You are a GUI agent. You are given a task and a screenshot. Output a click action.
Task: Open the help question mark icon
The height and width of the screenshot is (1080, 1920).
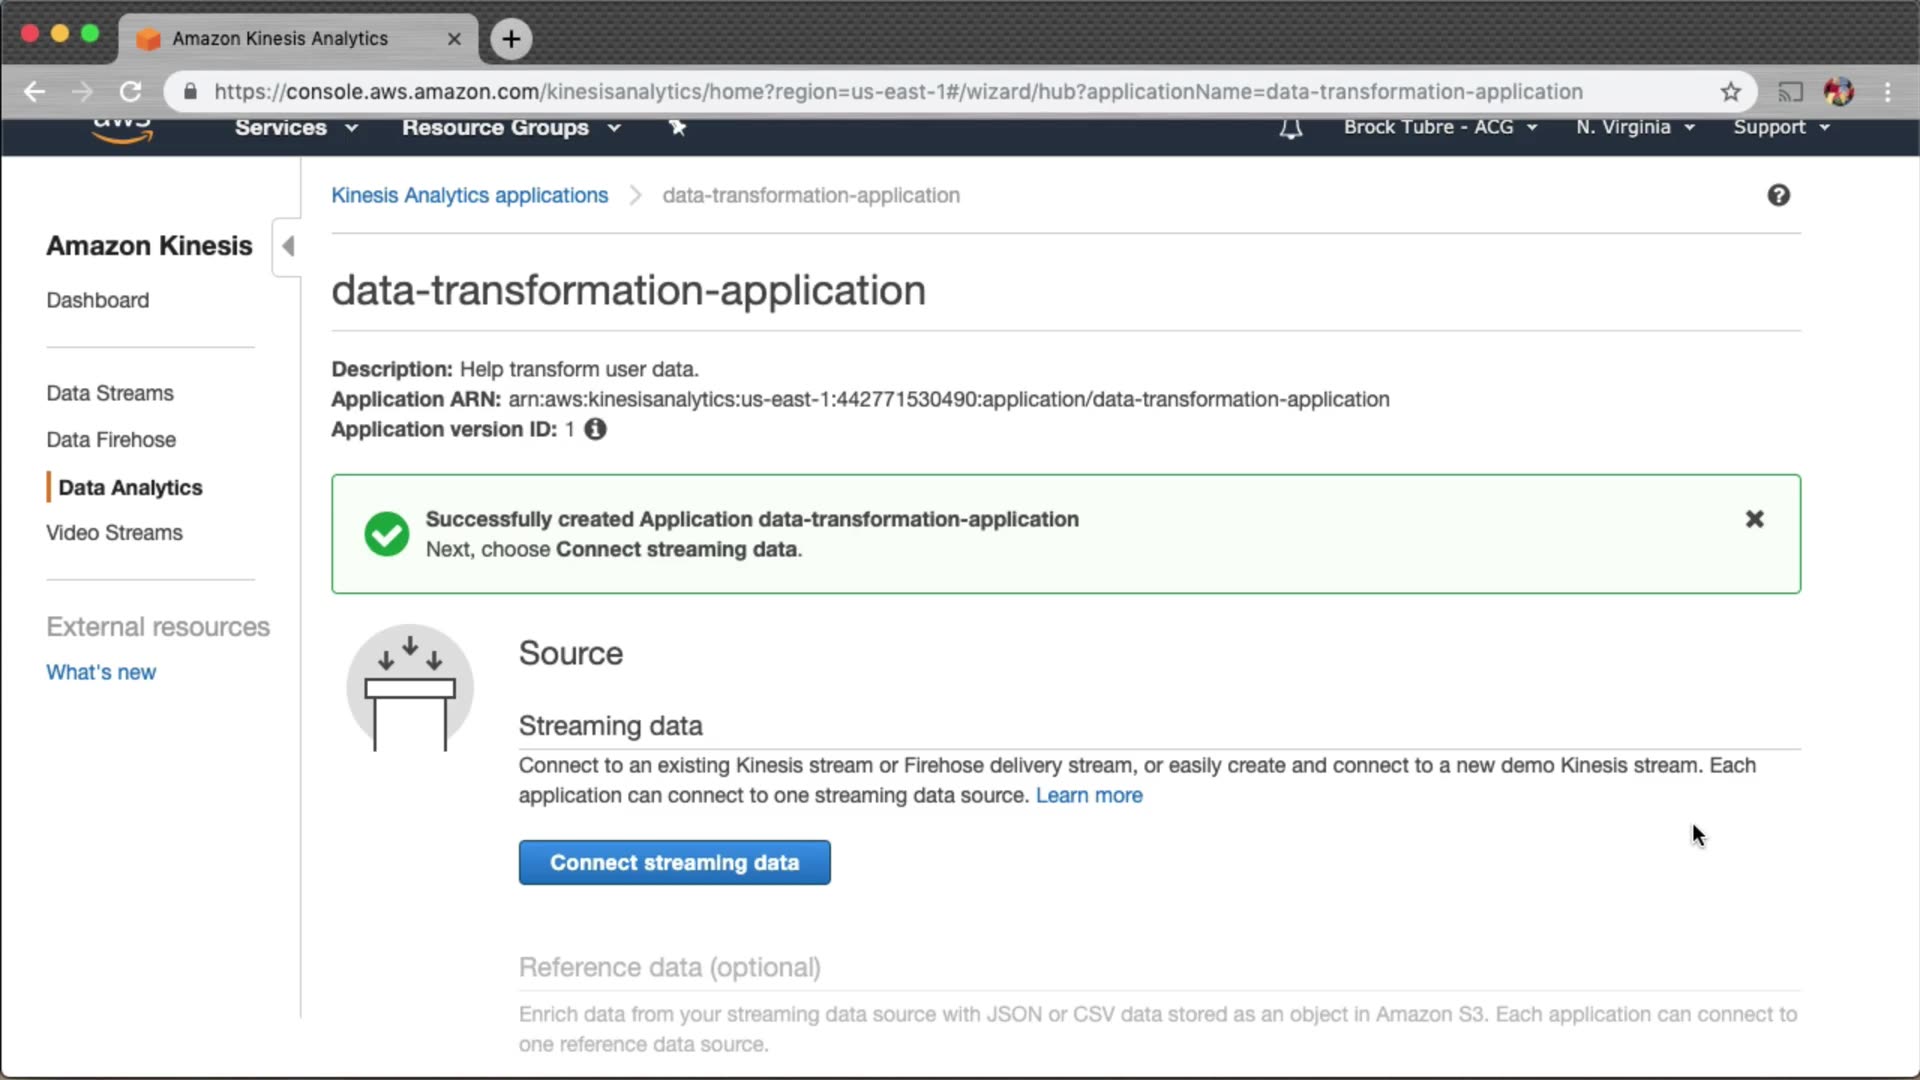pos(1778,195)
